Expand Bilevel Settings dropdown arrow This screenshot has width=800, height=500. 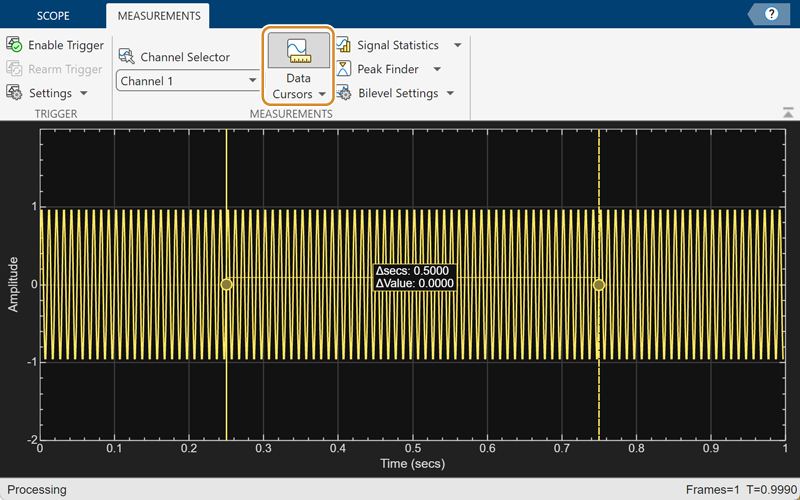click(x=450, y=93)
